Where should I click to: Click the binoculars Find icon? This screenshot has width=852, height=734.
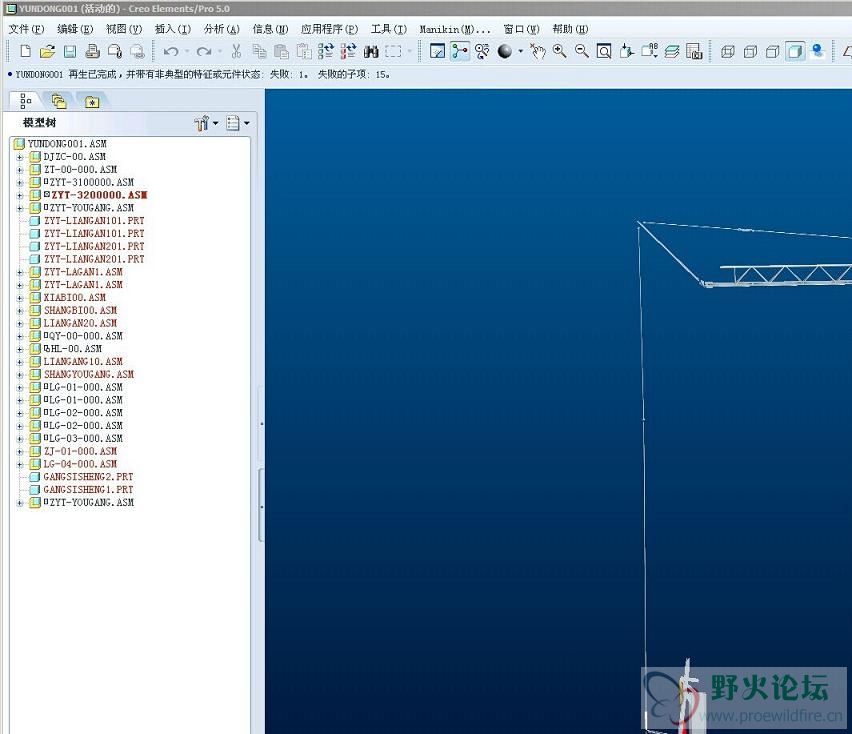click(371, 51)
